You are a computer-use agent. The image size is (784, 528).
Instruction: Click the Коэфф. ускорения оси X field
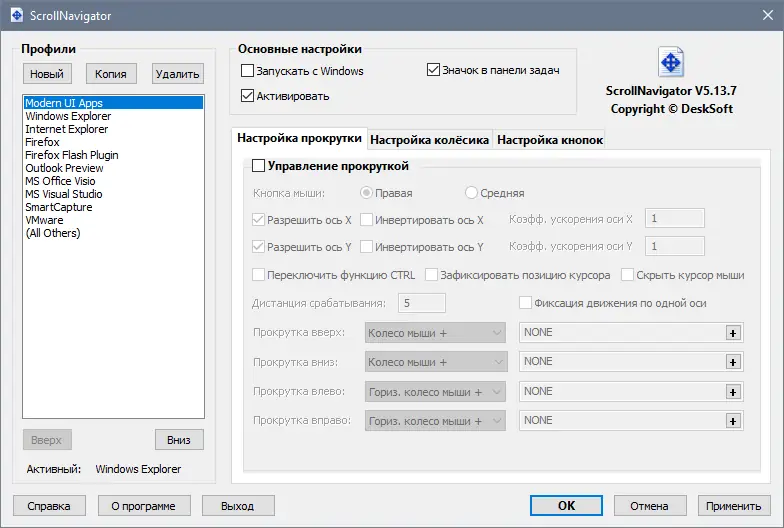pyautogui.click(x=674, y=218)
